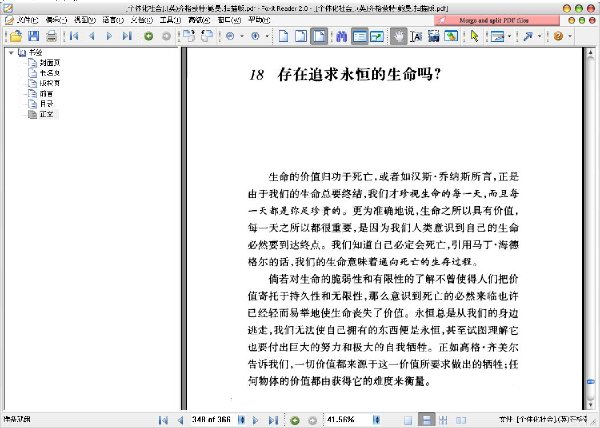Image resolution: width=600 pixels, height=428 pixels.
Task: Select the 封面页 bookmark
Action: [x=50, y=63]
